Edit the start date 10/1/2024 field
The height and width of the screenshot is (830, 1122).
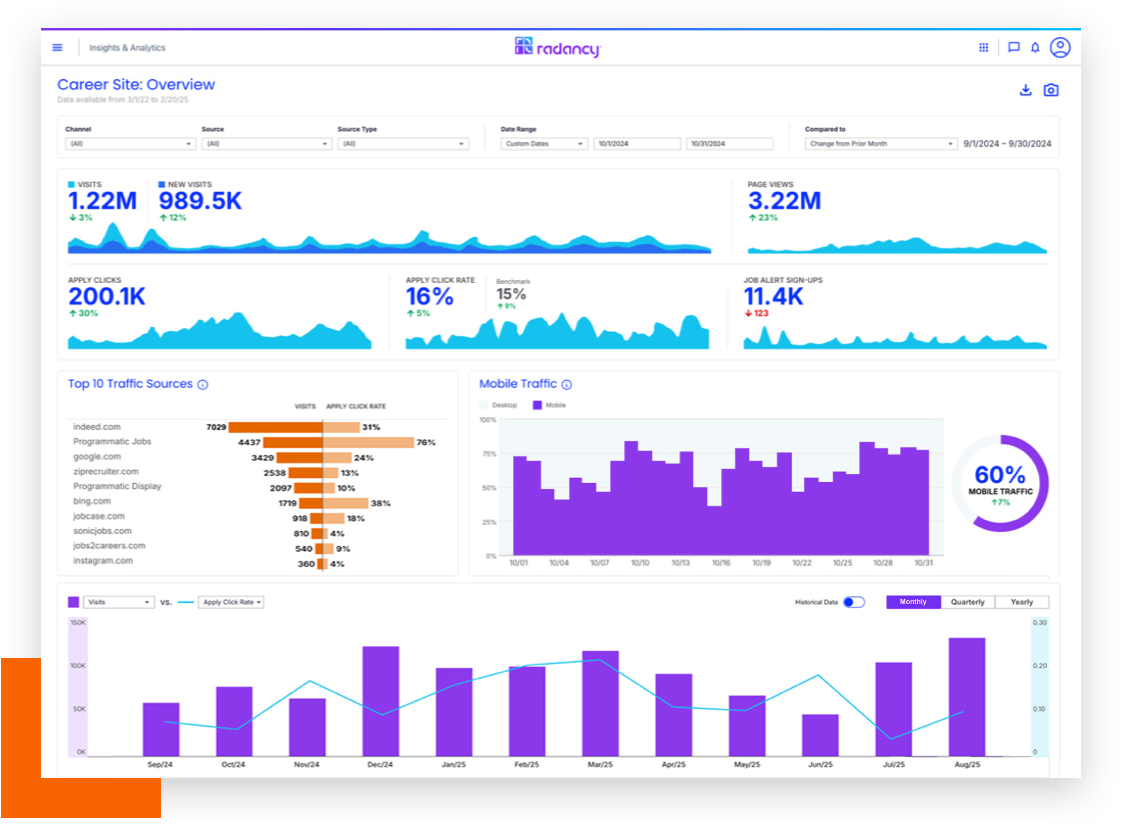(636, 144)
